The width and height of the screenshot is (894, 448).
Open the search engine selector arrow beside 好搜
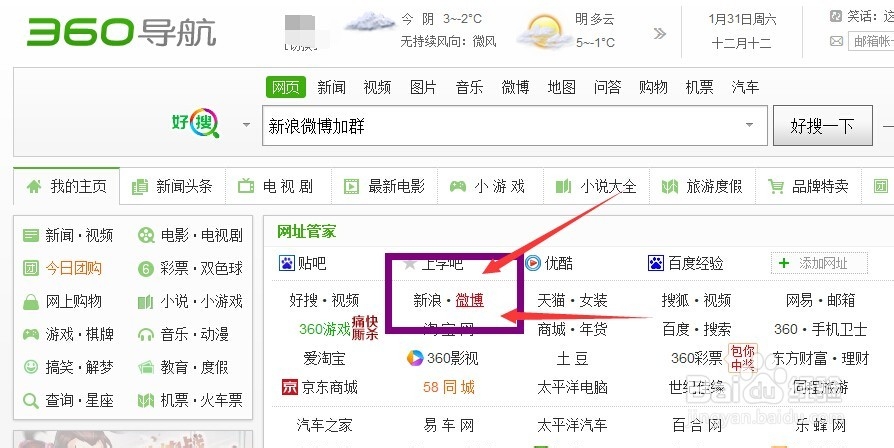[x=246, y=124]
